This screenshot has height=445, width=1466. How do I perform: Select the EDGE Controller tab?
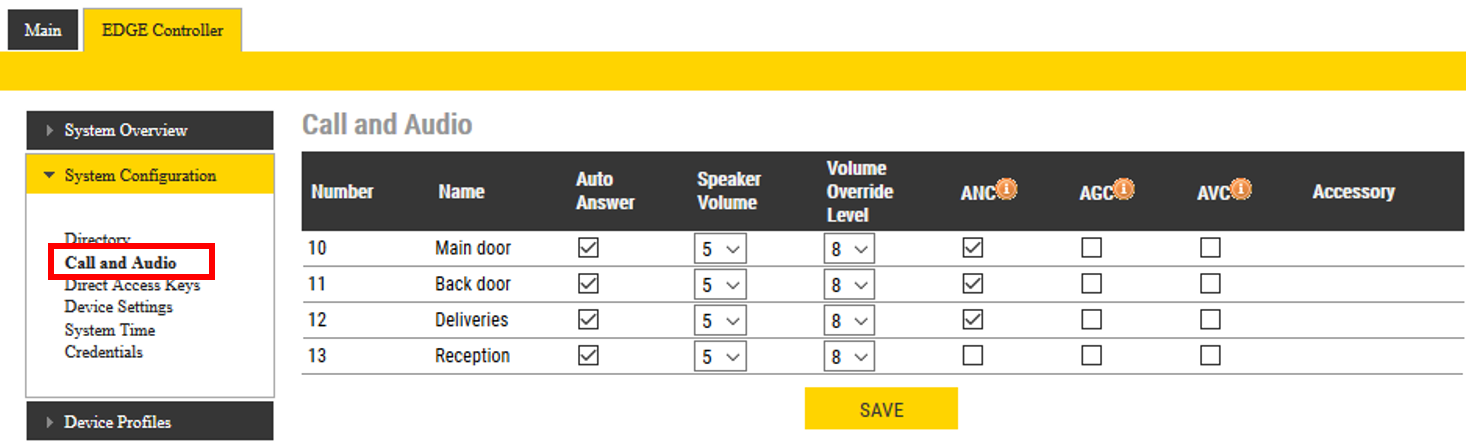pyautogui.click(x=162, y=30)
